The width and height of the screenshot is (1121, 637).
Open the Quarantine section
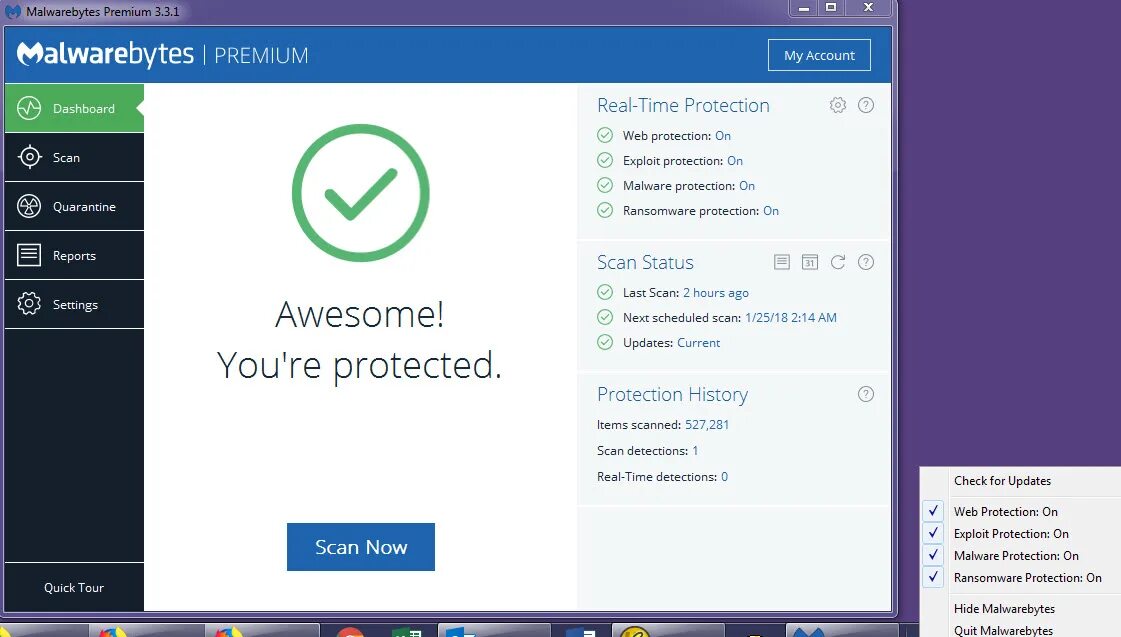[x=74, y=207]
